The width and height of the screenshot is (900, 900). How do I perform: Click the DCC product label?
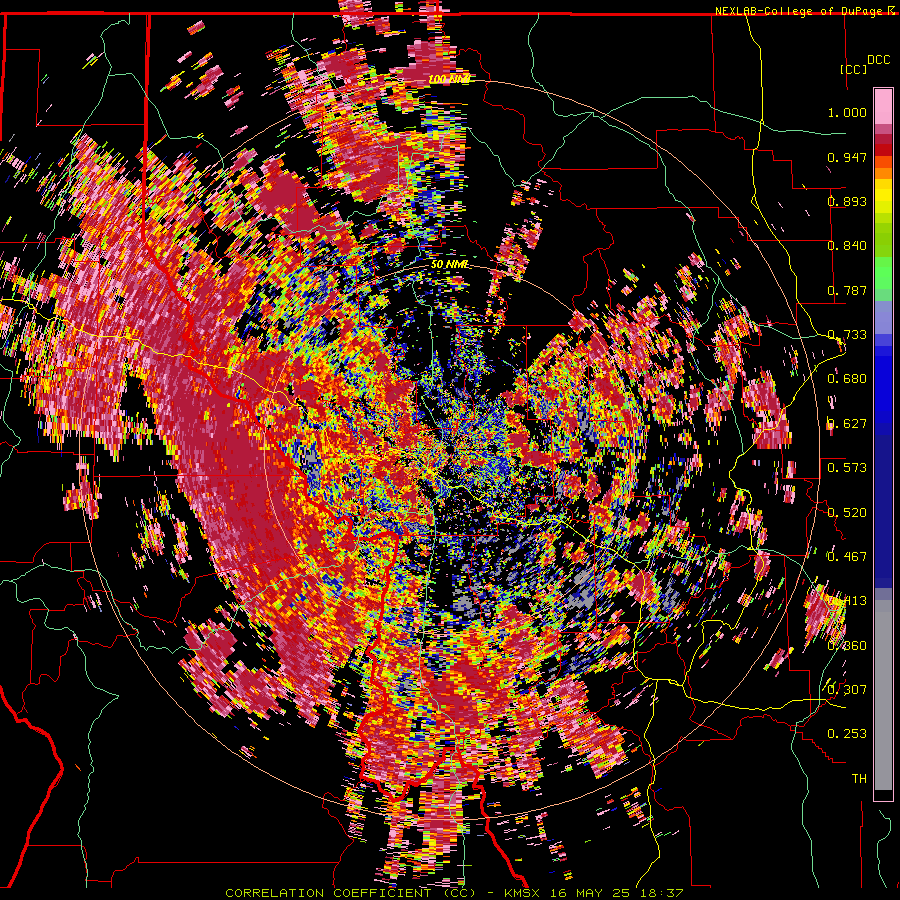pos(878,60)
